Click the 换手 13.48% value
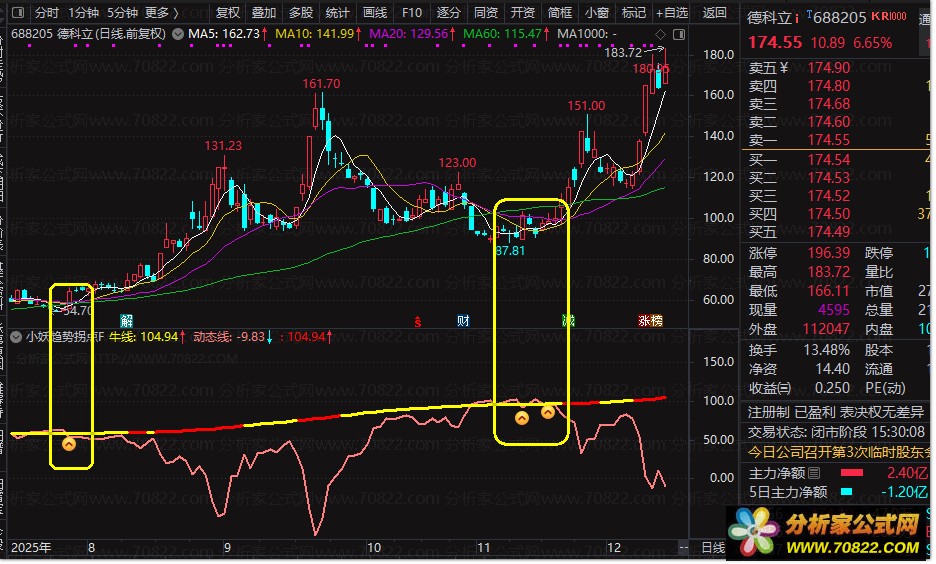This screenshot has height=564, width=936. [827, 350]
